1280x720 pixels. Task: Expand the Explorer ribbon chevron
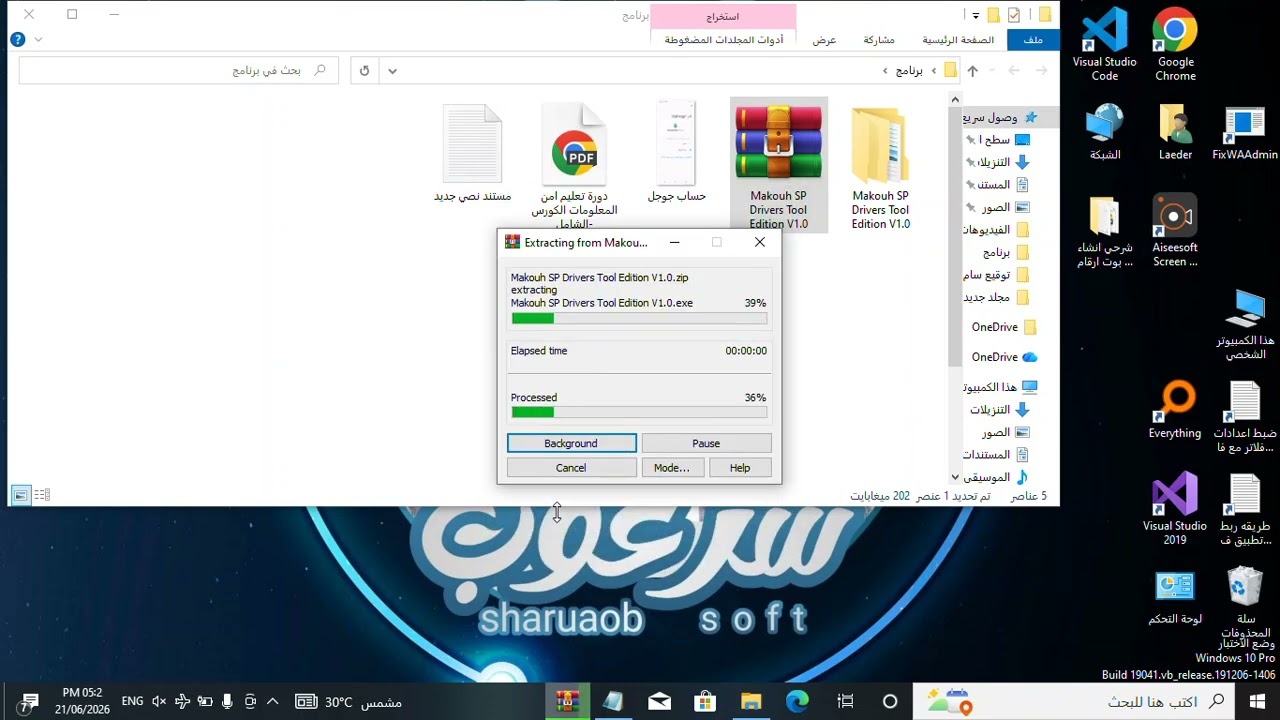coord(38,40)
